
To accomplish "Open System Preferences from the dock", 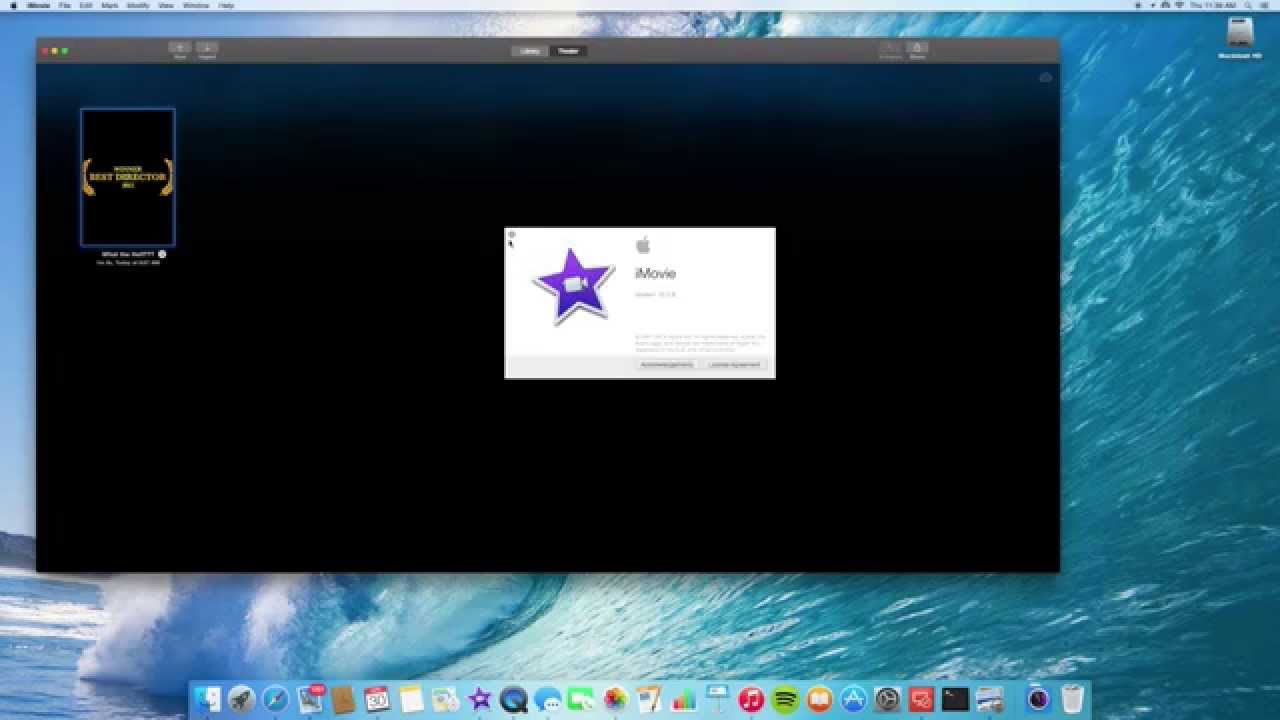I will tap(887, 699).
